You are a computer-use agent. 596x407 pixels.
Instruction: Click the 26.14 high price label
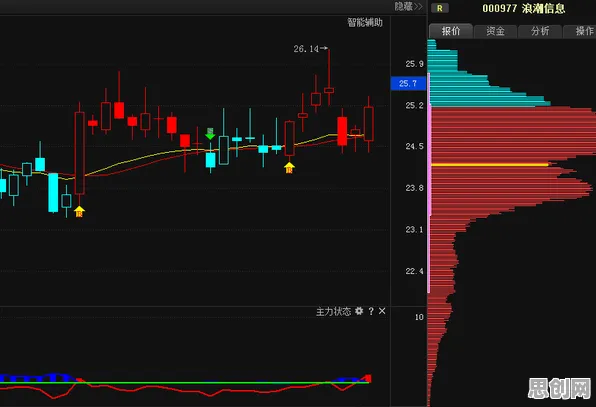(306, 49)
